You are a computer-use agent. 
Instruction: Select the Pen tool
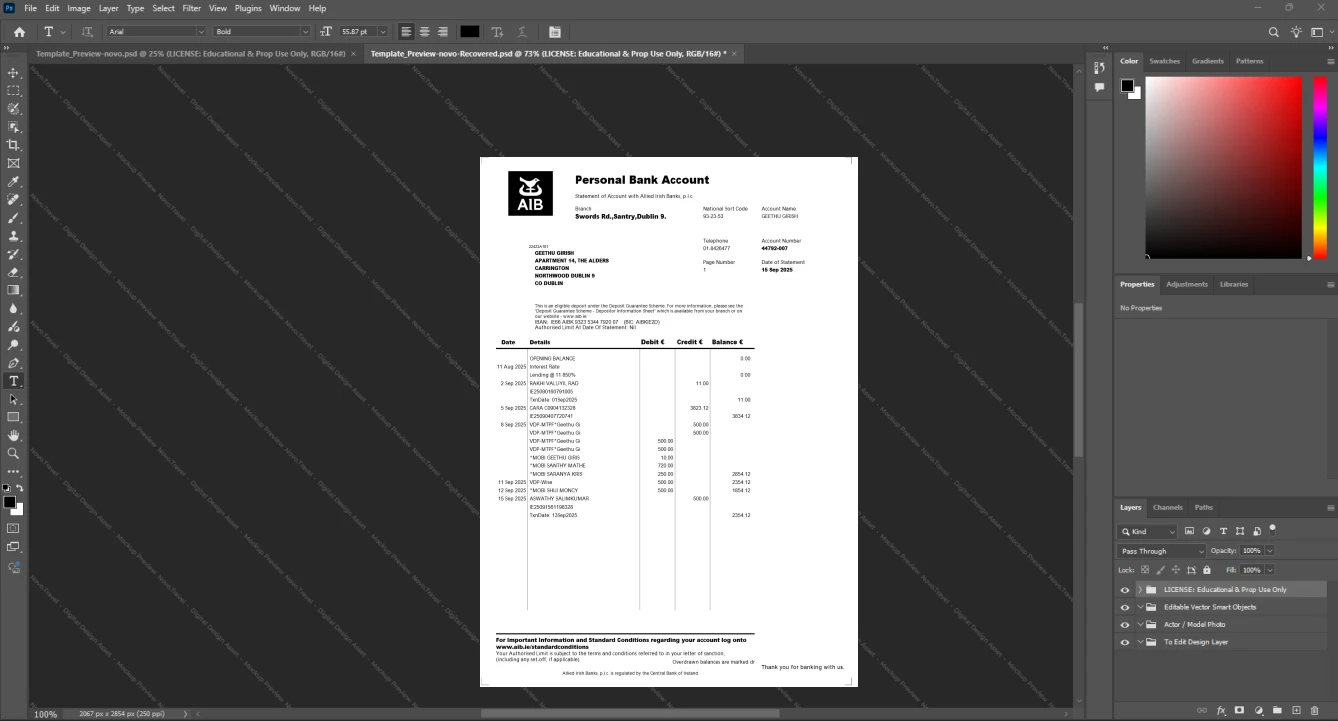point(14,363)
